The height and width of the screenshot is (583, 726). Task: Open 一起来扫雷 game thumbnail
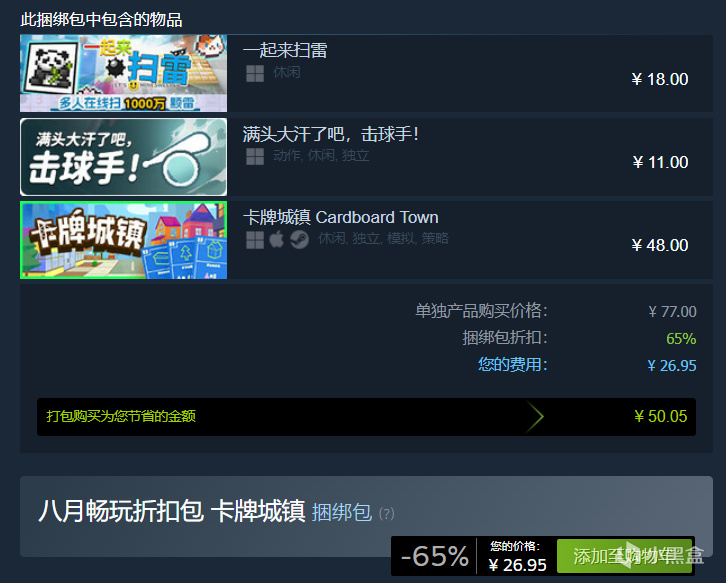[x=124, y=73]
